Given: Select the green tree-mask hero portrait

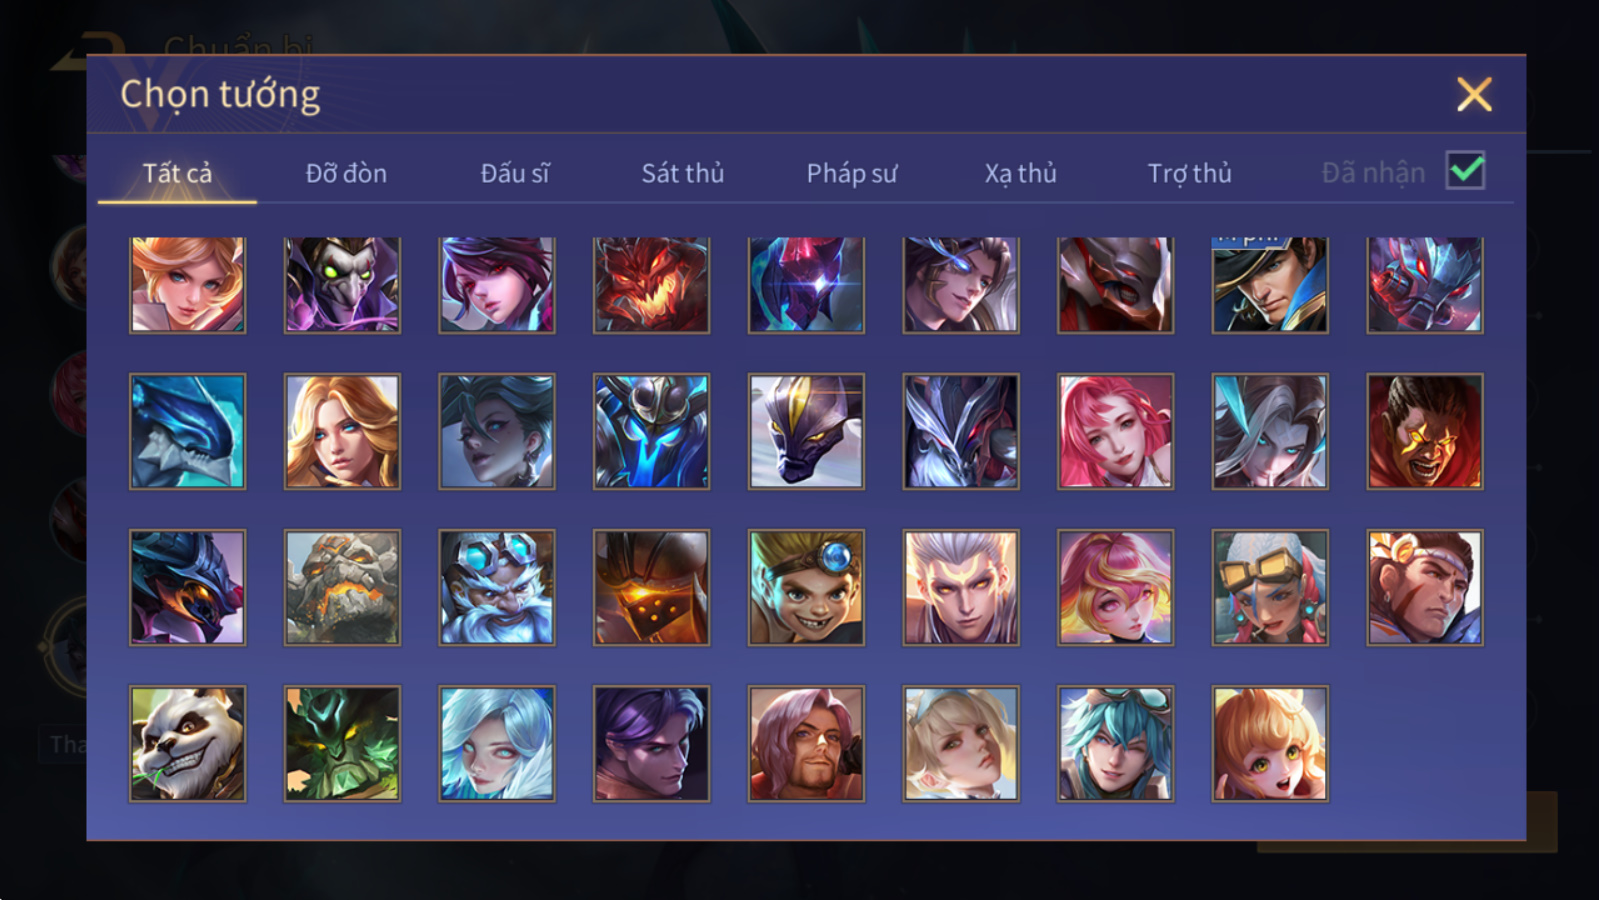Looking at the screenshot, I should 342,743.
